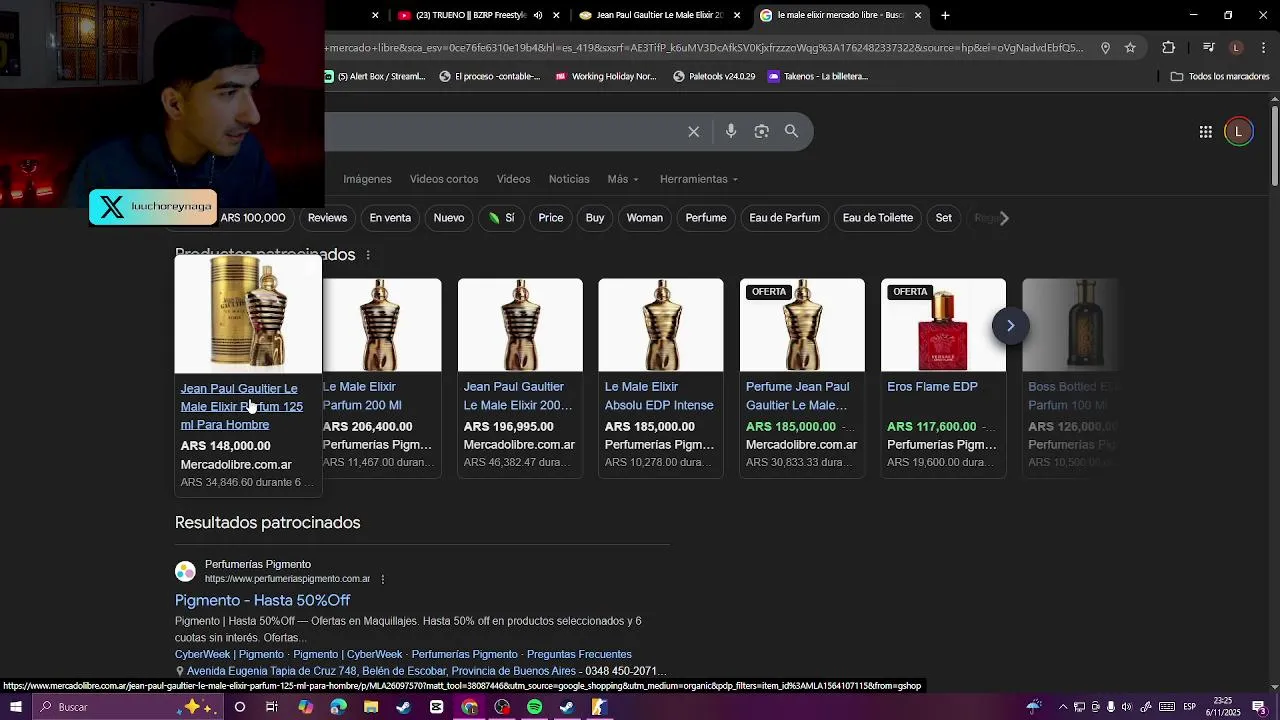Open Copilot from the taskbar
Viewport: 1280px width, 720px height.
click(305, 707)
